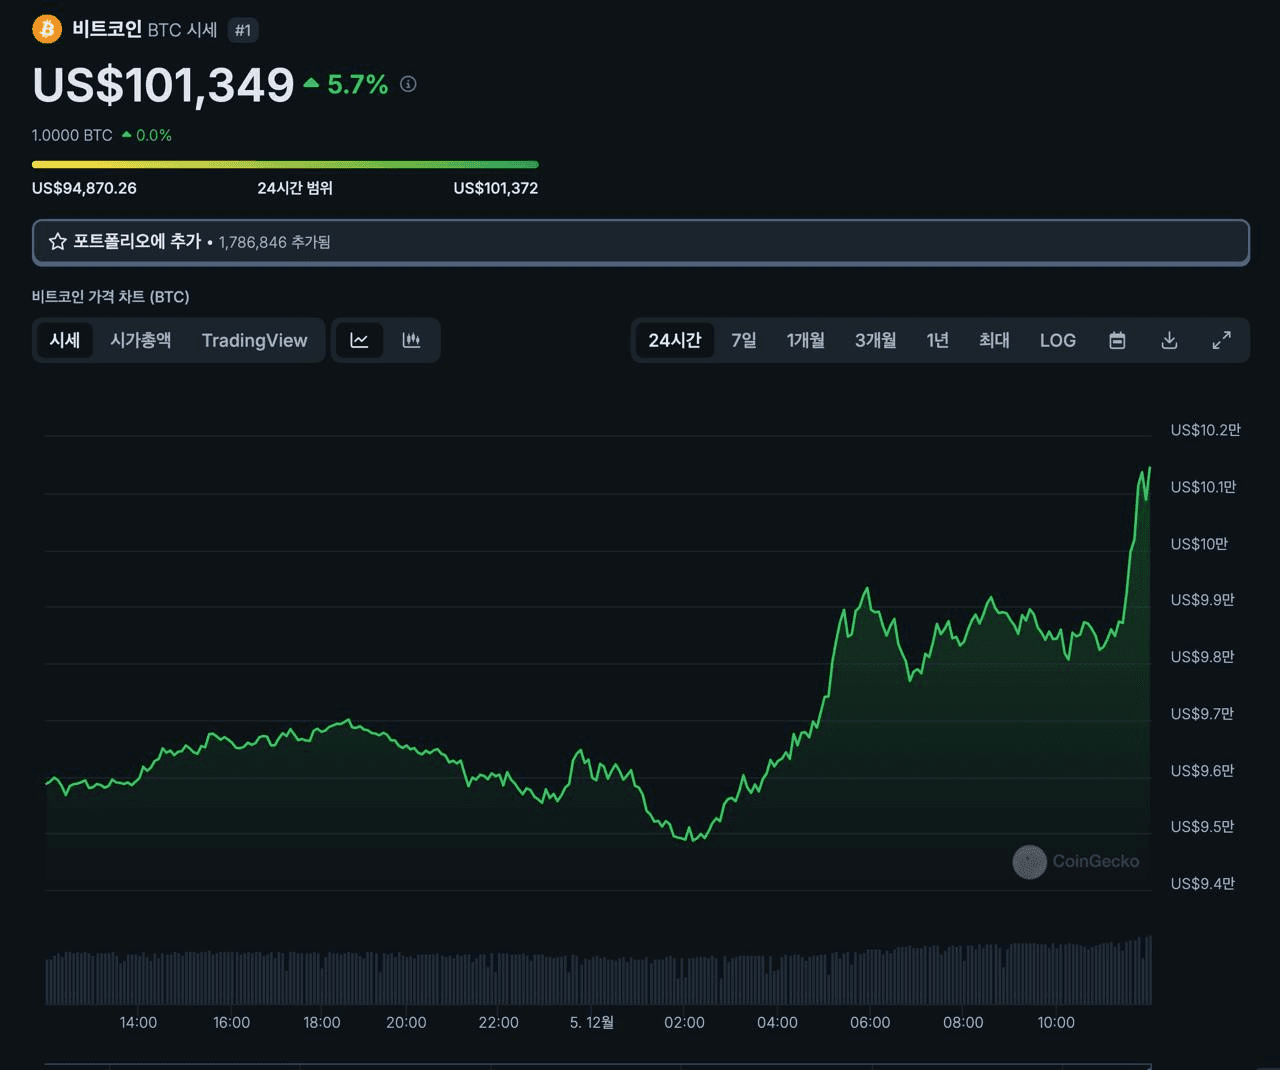Click the BTC 시세 ticker label
1280x1070 pixels.
tap(182, 30)
